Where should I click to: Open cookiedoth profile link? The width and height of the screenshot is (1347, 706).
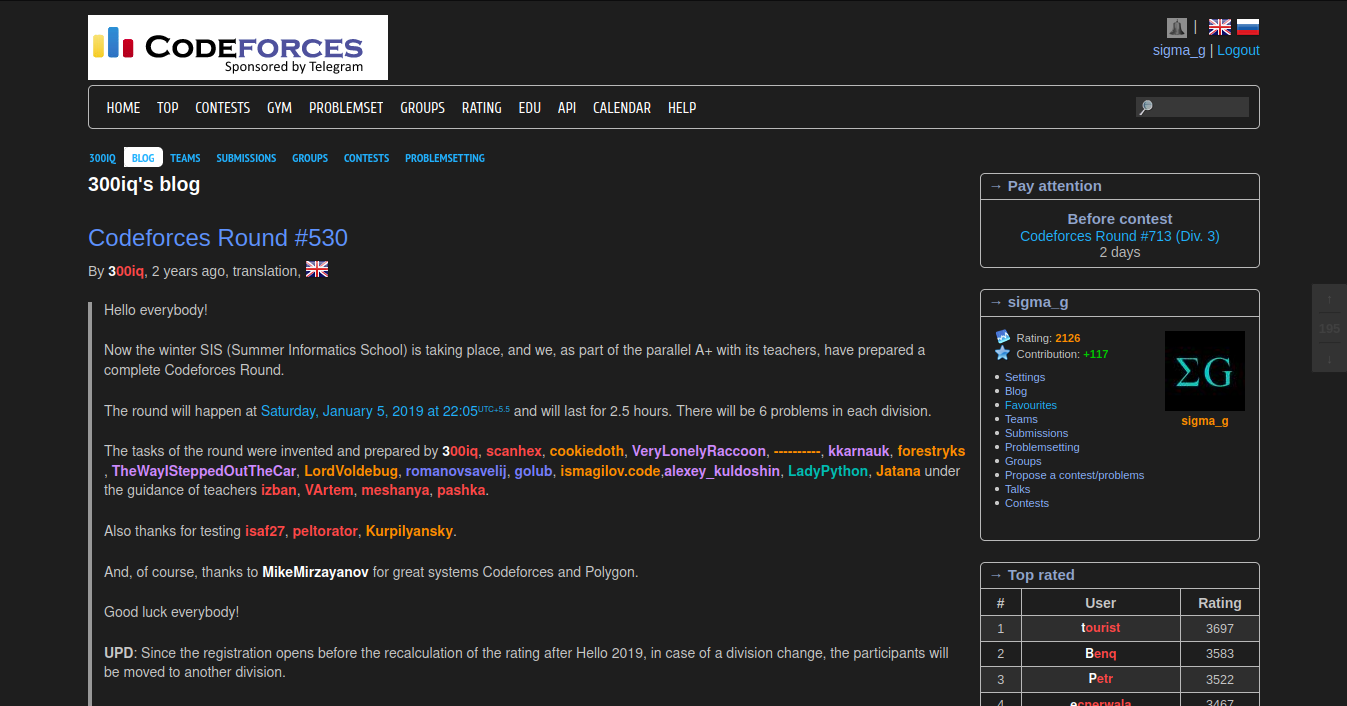coord(587,451)
